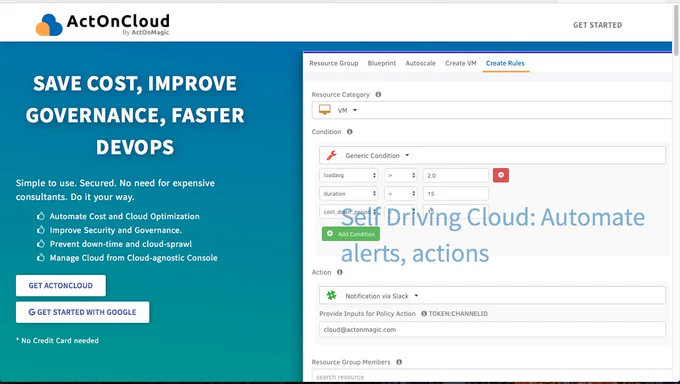Open the equals operator select for duration
Viewport: 680px width, 384px height.
[x=401, y=194]
